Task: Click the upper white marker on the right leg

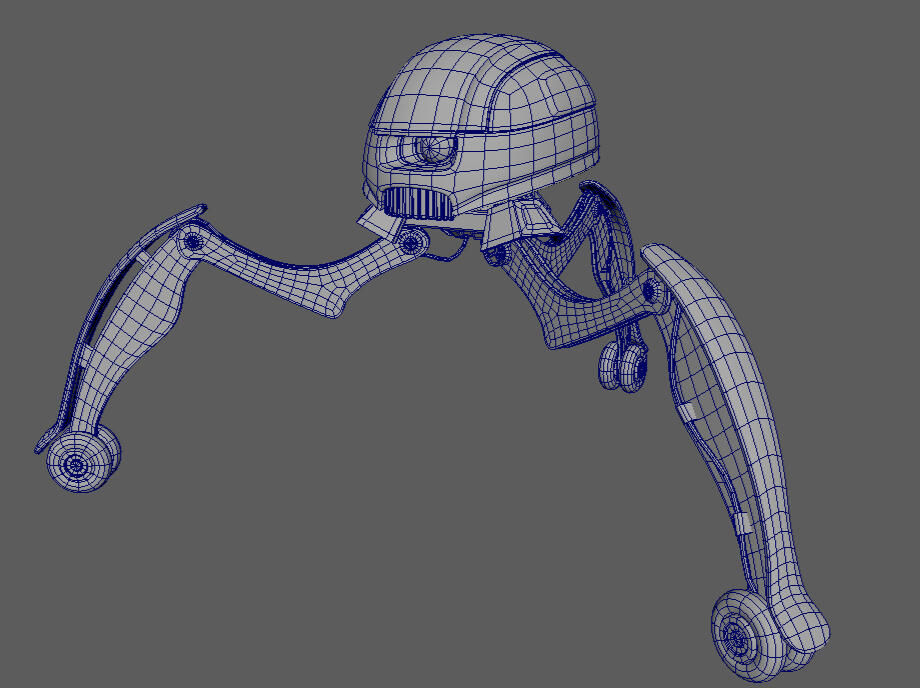Action: (x=686, y=410)
